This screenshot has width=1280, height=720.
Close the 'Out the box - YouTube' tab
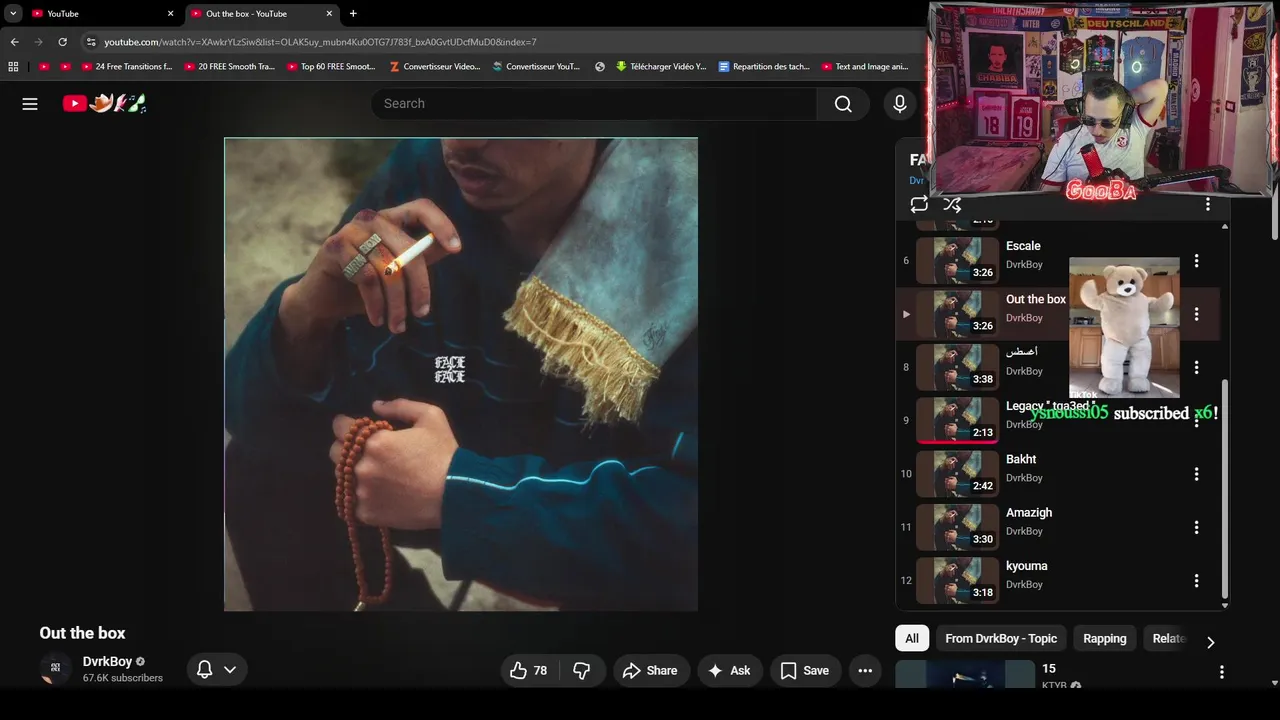(x=329, y=14)
